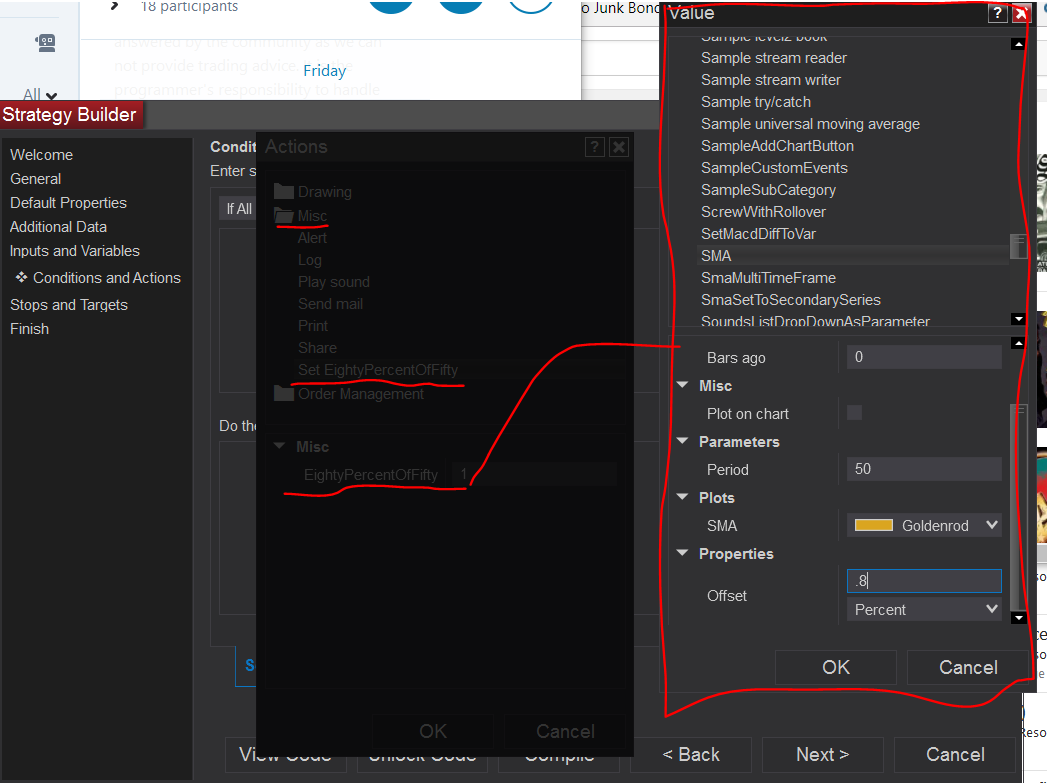Open the Welcome page in Strategy Builder

pyautogui.click(x=41, y=155)
